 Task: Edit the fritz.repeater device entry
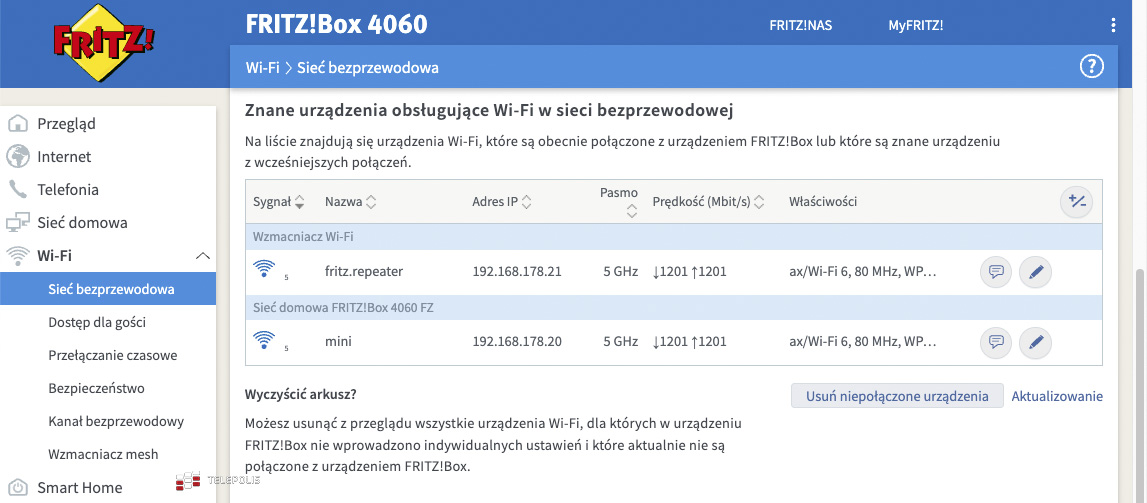tap(1035, 272)
